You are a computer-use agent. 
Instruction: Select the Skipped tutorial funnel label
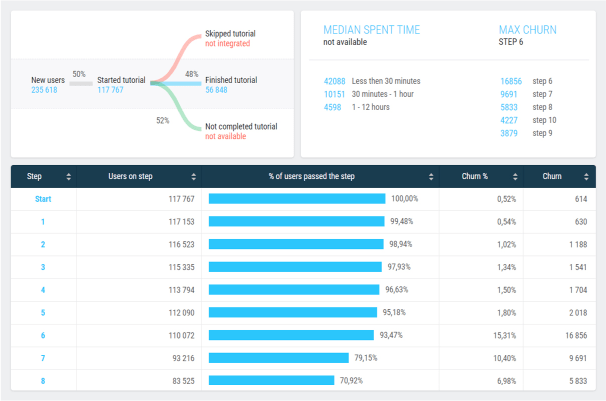pyautogui.click(x=230, y=33)
